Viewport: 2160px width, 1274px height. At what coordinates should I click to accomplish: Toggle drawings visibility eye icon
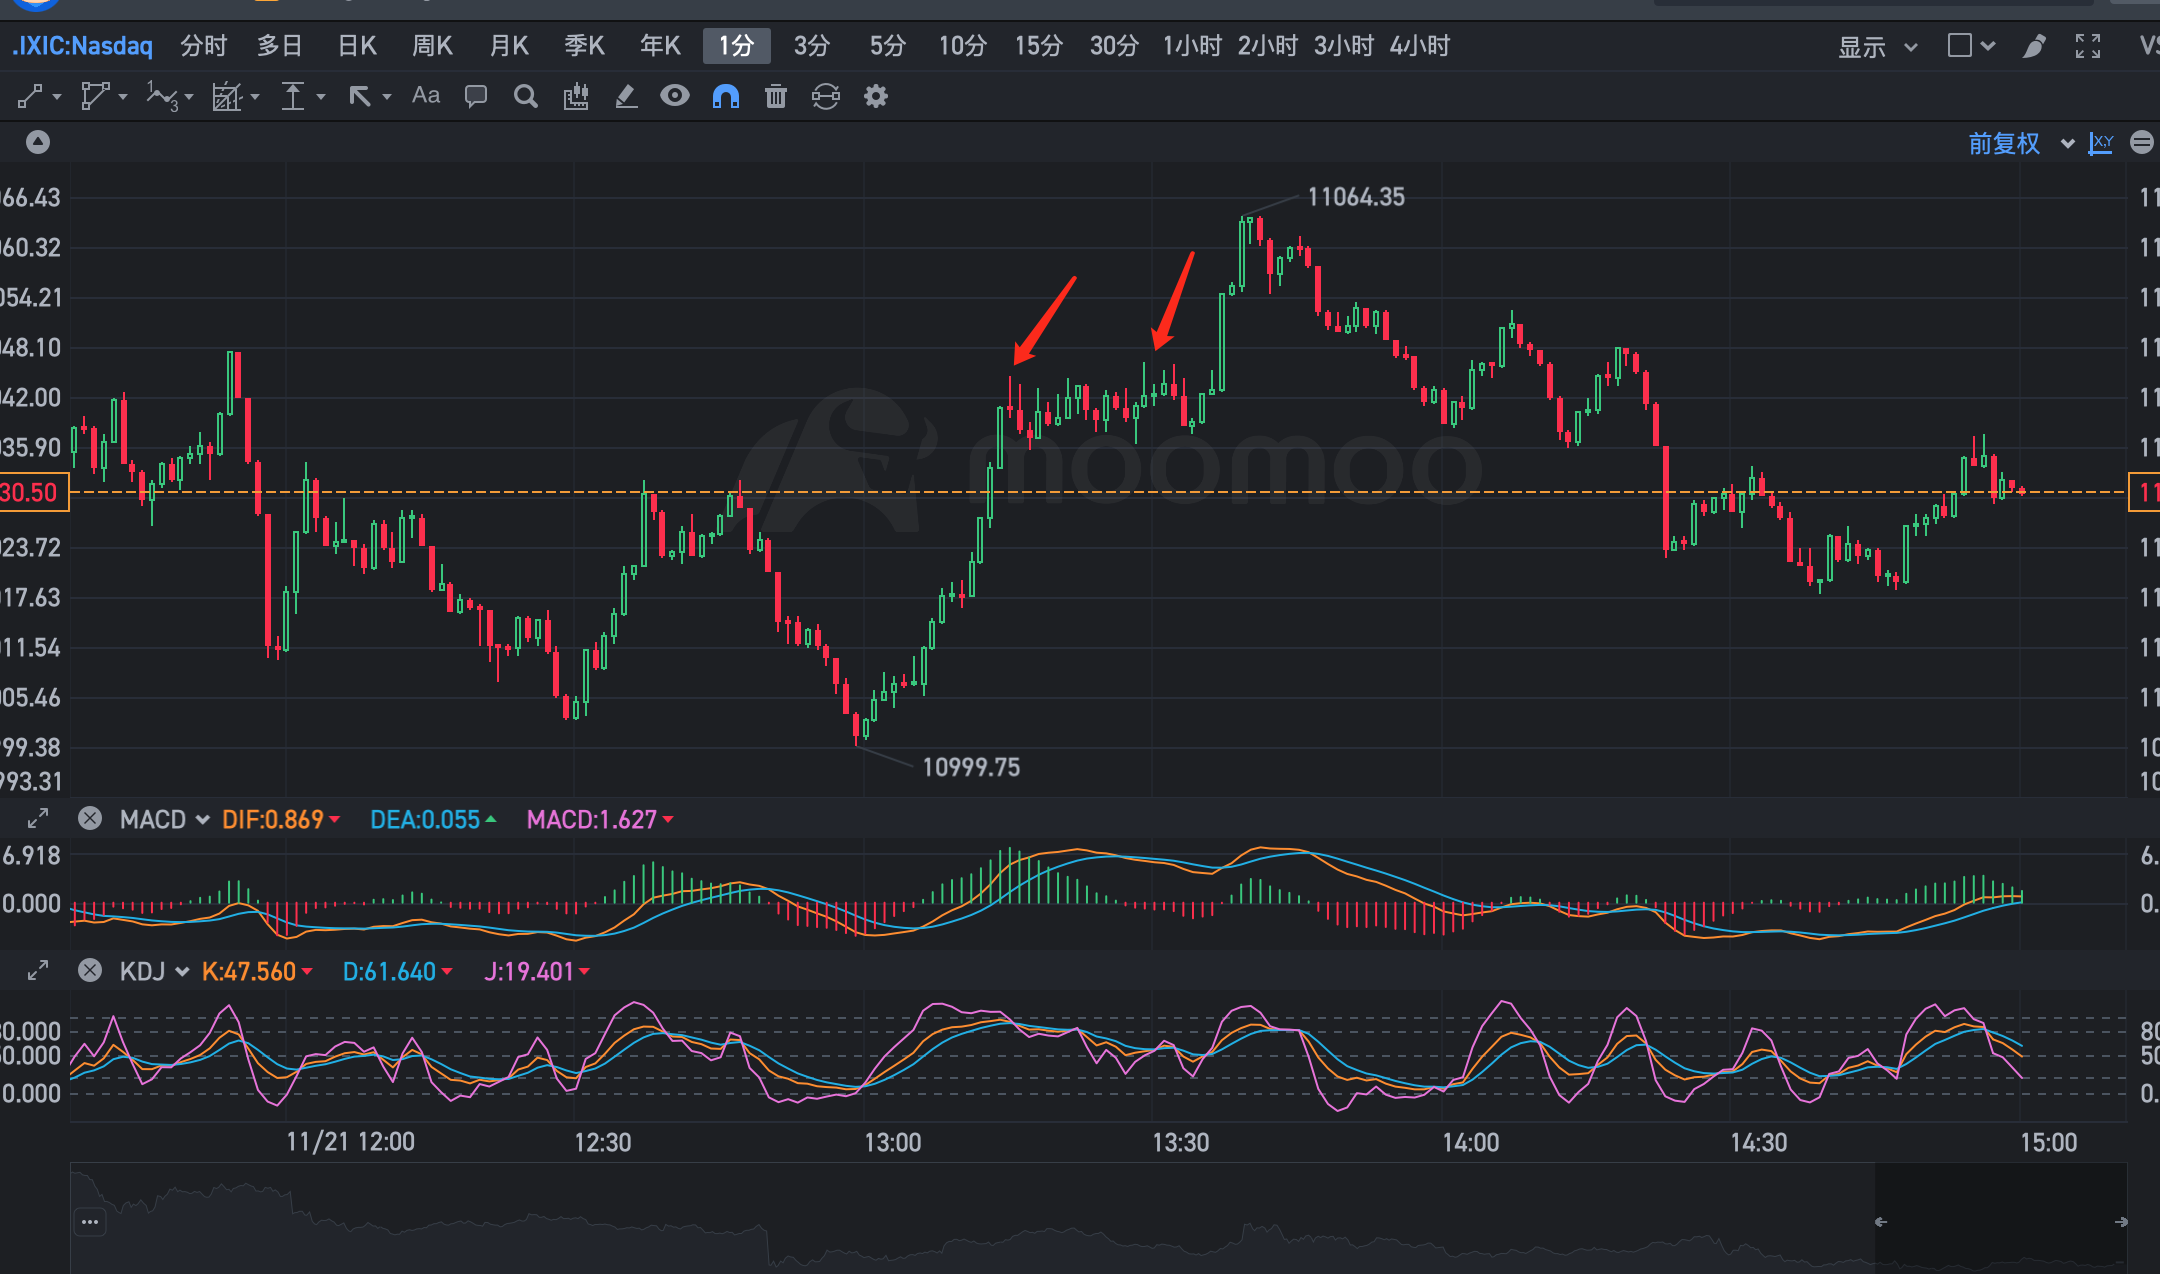[x=675, y=96]
